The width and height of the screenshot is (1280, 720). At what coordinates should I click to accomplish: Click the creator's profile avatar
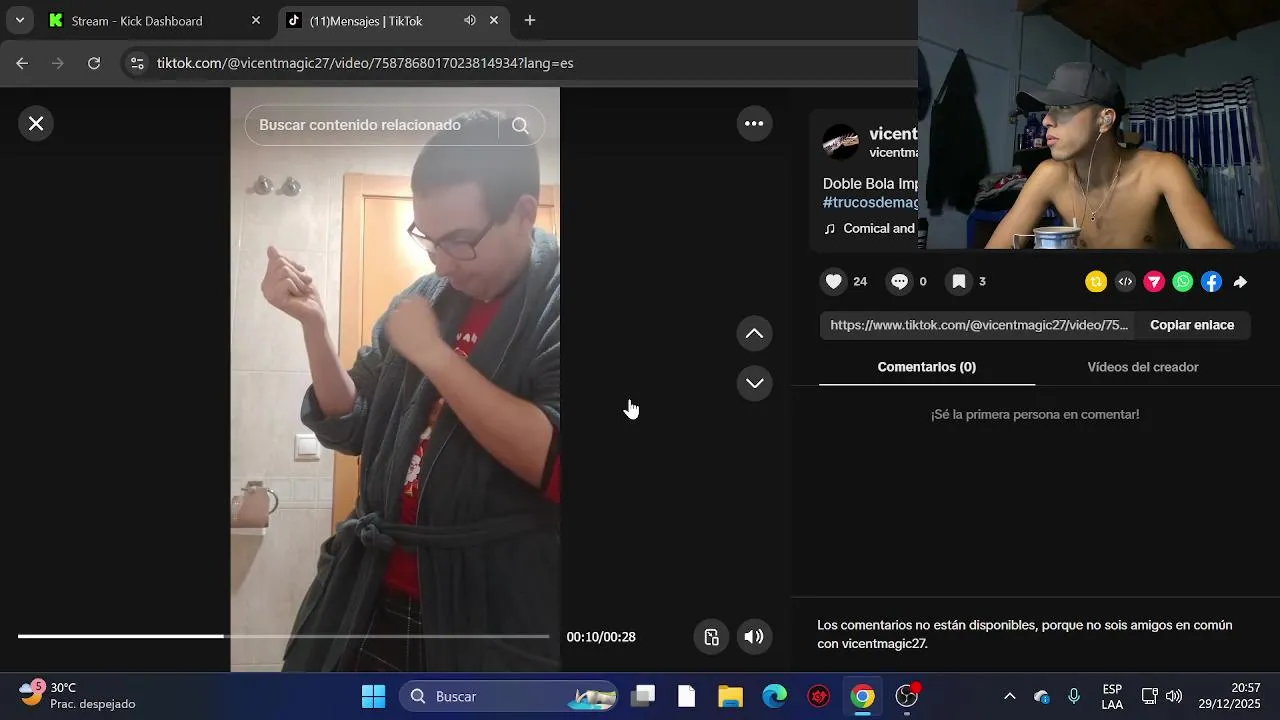(x=840, y=142)
